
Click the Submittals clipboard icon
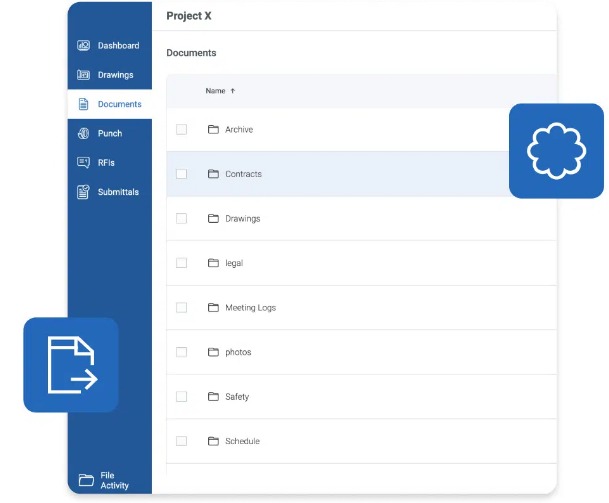(x=84, y=192)
